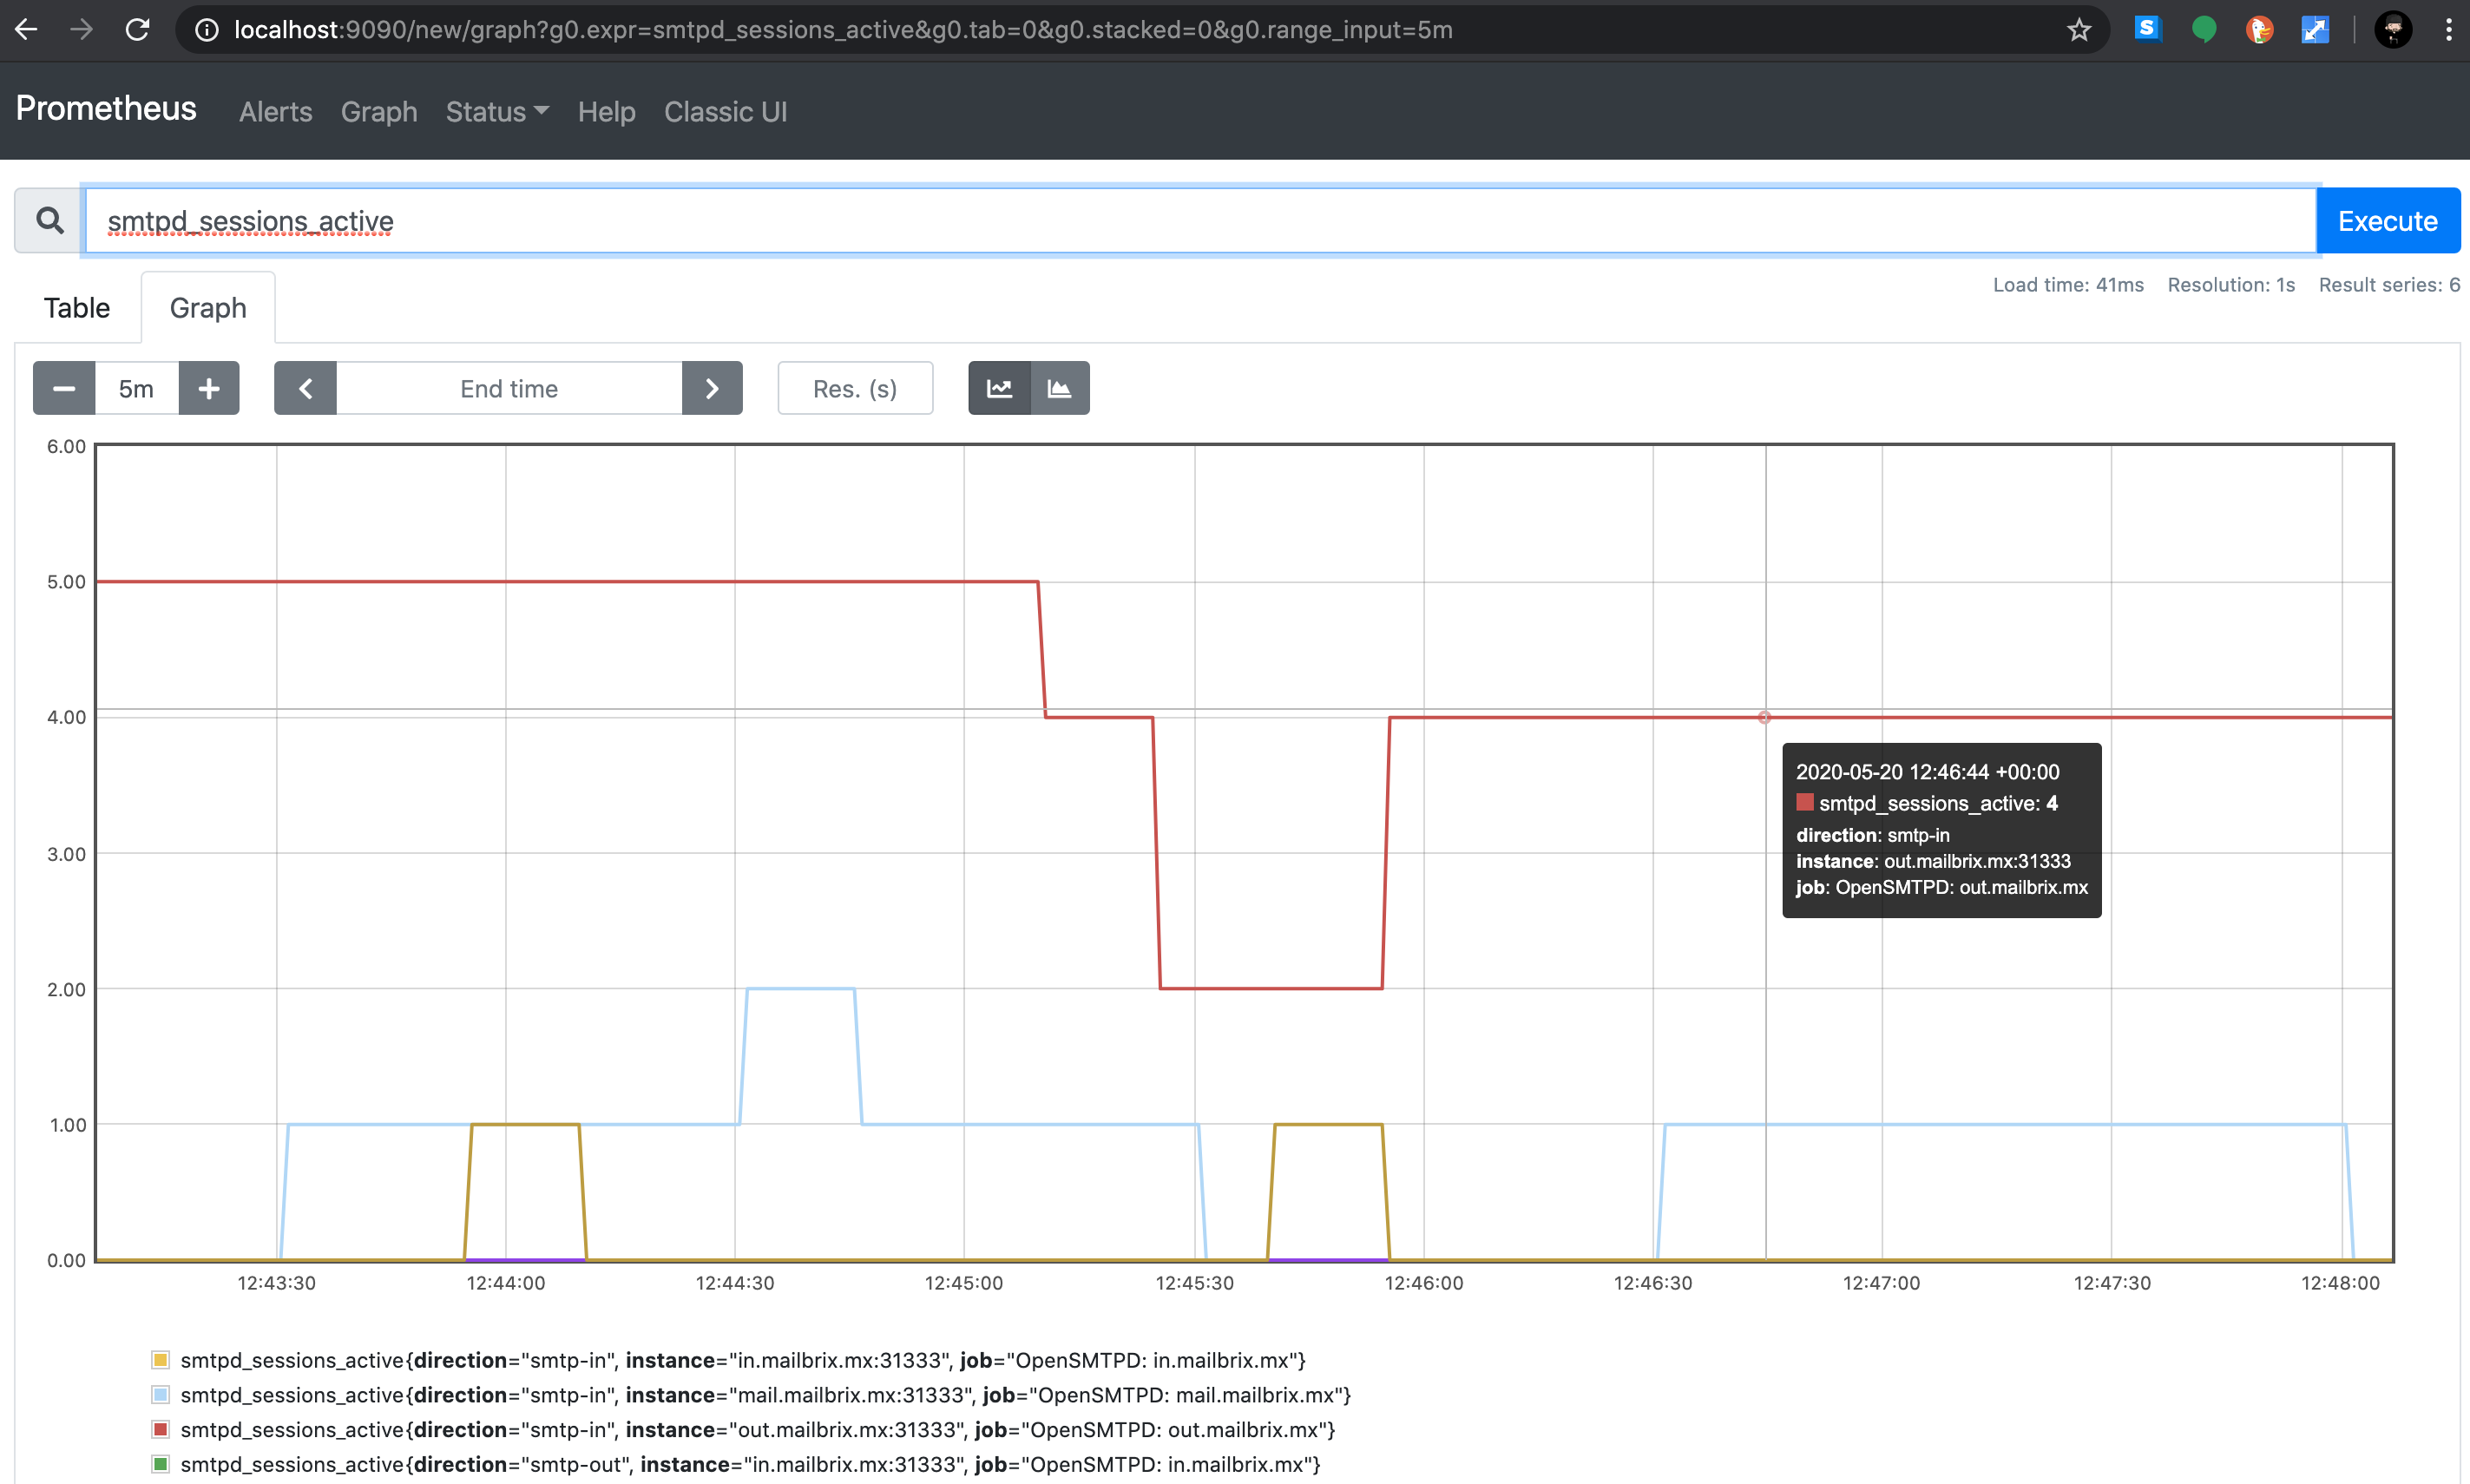This screenshot has height=1484, width=2470.
Task: Select the line chart icon
Action: (998, 388)
